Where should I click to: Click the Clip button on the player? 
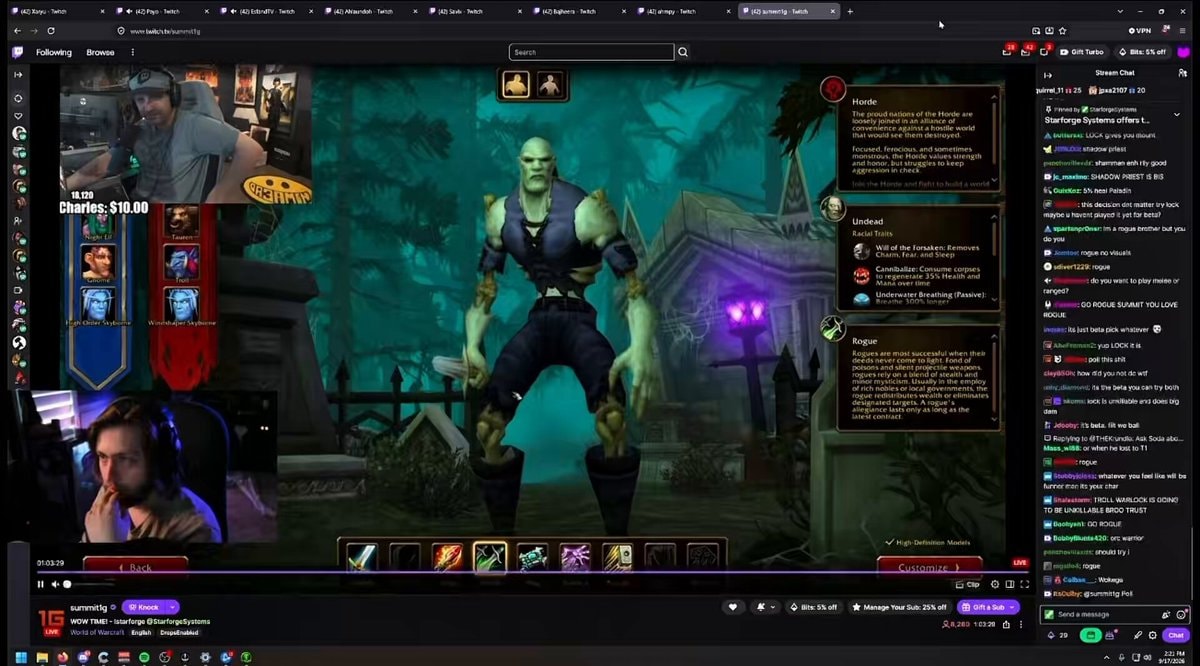(x=968, y=584)
